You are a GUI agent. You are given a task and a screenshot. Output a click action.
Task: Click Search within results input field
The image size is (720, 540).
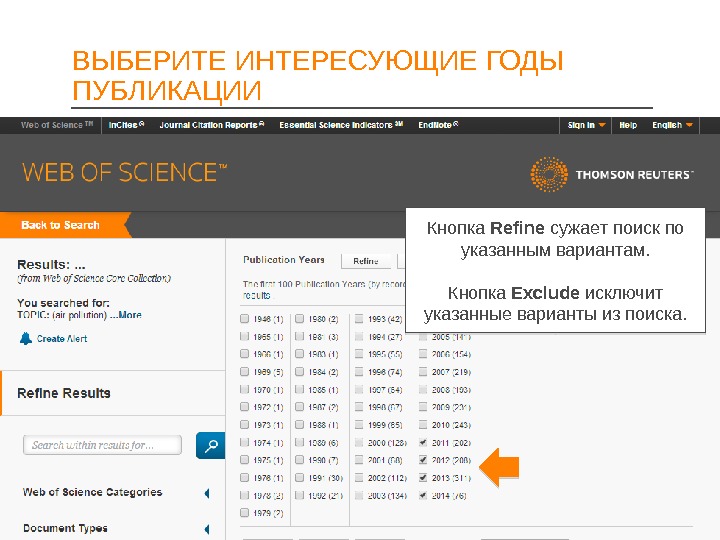pyautogui.click(x=102, y=445)
